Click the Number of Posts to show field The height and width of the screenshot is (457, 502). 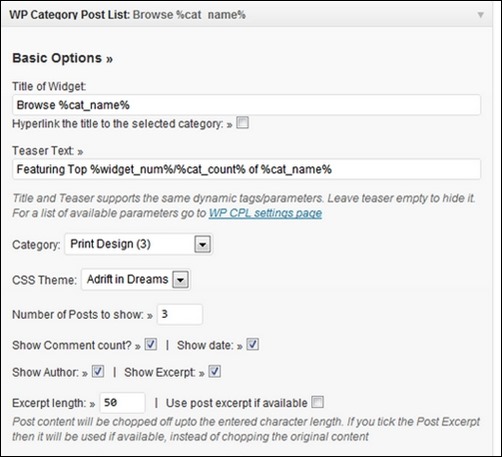pos(180,314)
